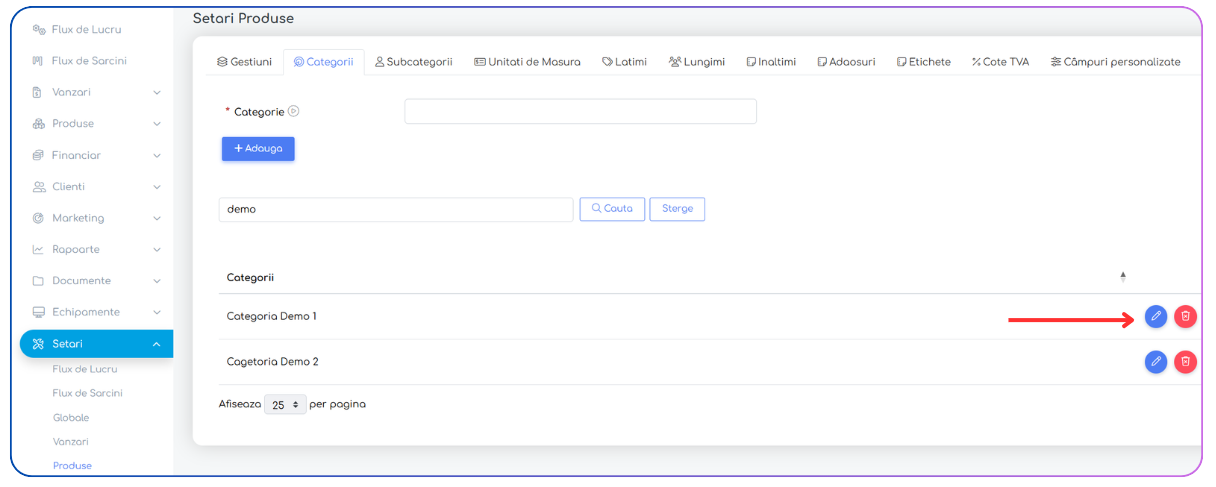Screen dimensions: 1216x487
Task: Open Flux de Sarcini from sidebar icon
Action: pyautogui.click(x=39, y=61)
